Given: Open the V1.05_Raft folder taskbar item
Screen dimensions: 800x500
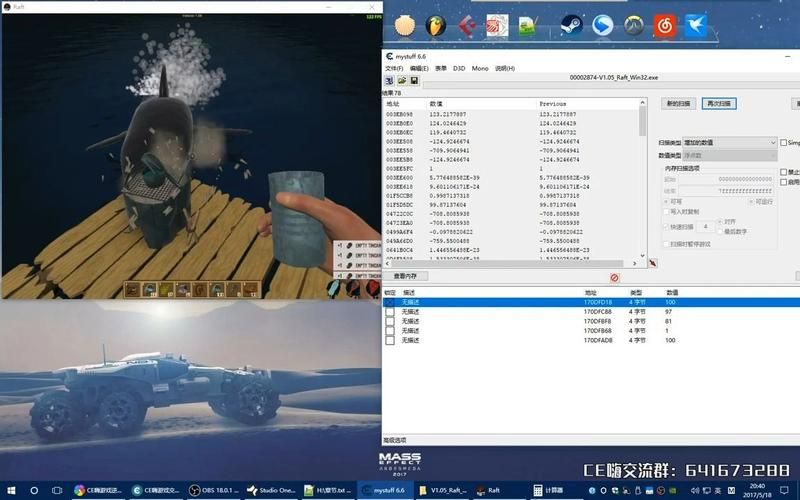Looking at the screenshot, I should click(x=443, y=490).
